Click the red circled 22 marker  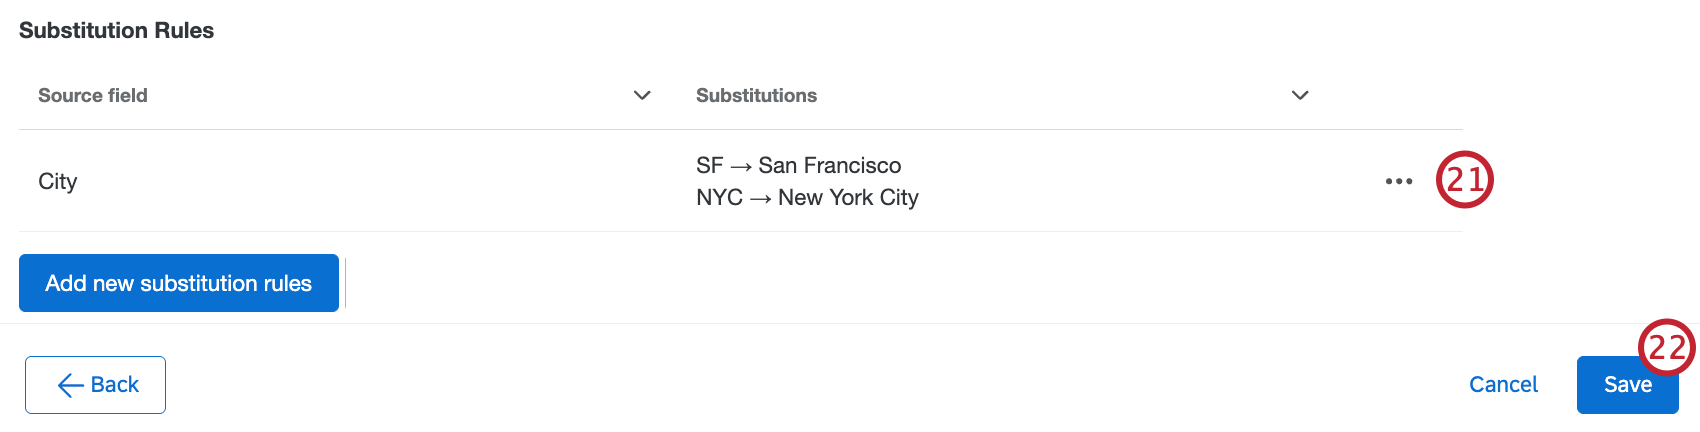(1666, 347)
